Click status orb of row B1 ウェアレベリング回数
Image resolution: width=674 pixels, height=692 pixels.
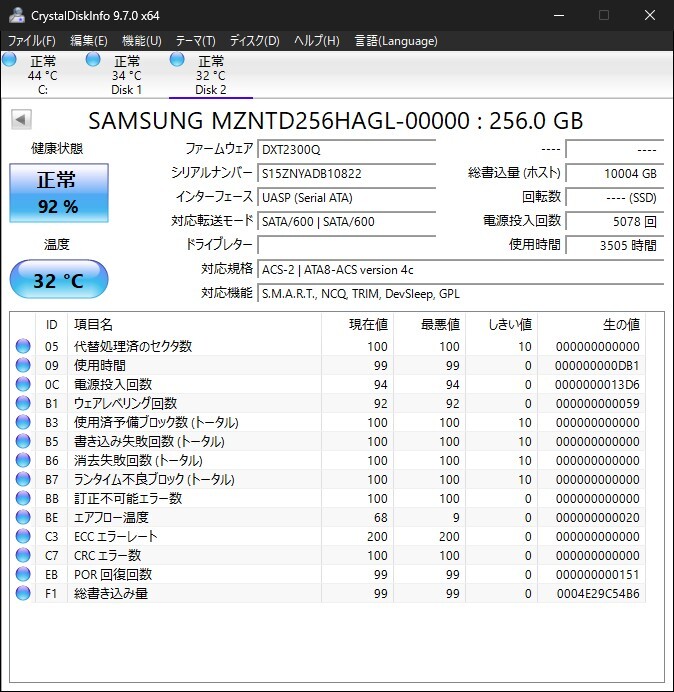[23, 403]
